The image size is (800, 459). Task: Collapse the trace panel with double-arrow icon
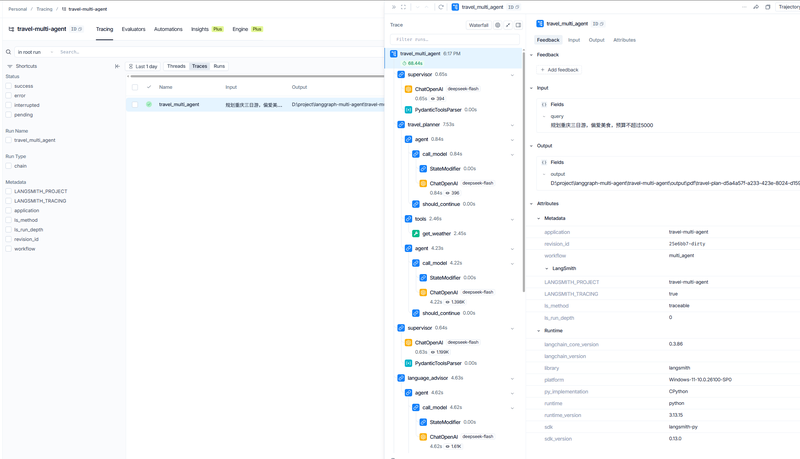[x=393, y=7]
